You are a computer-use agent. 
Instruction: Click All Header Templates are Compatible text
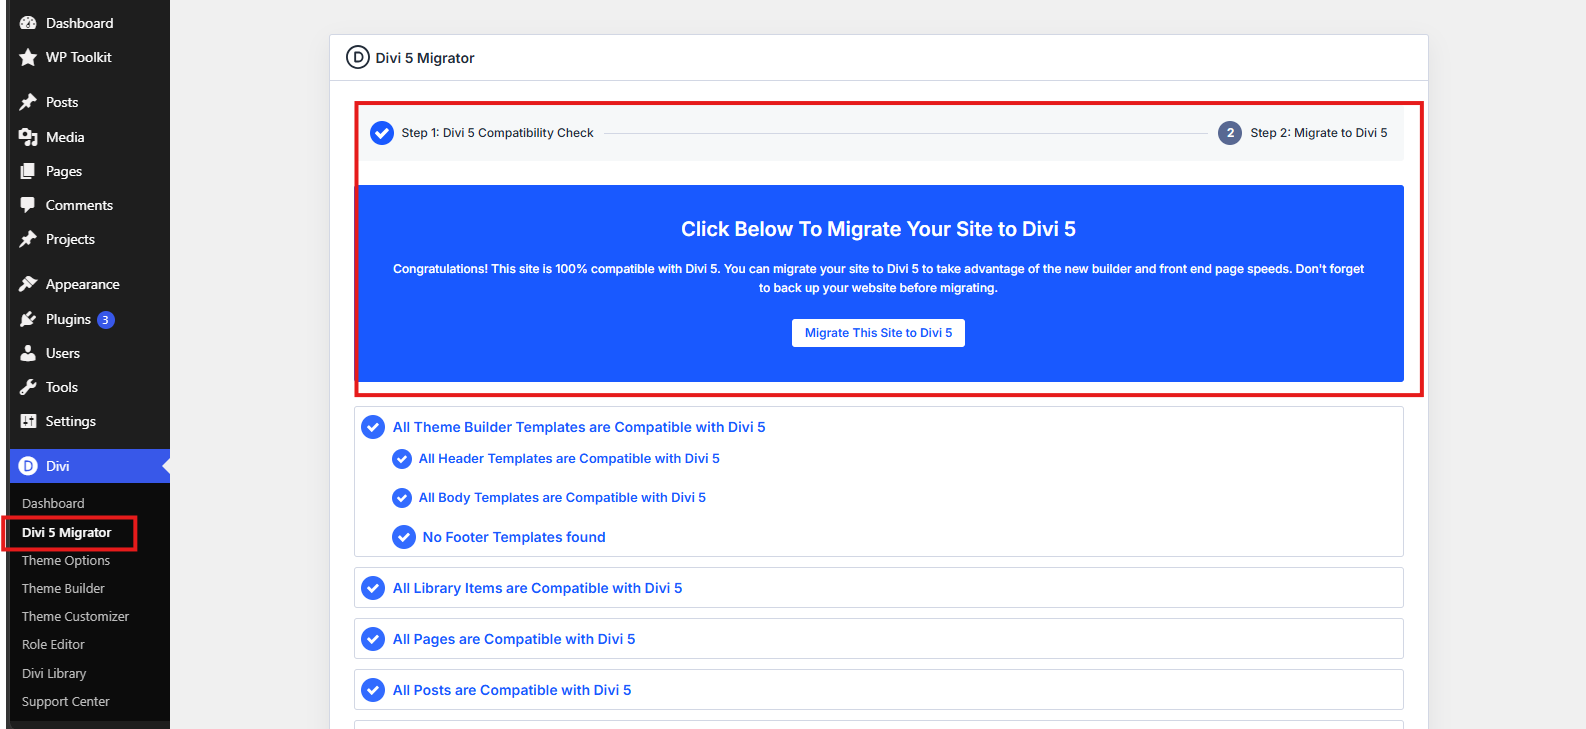pos(569,458)
